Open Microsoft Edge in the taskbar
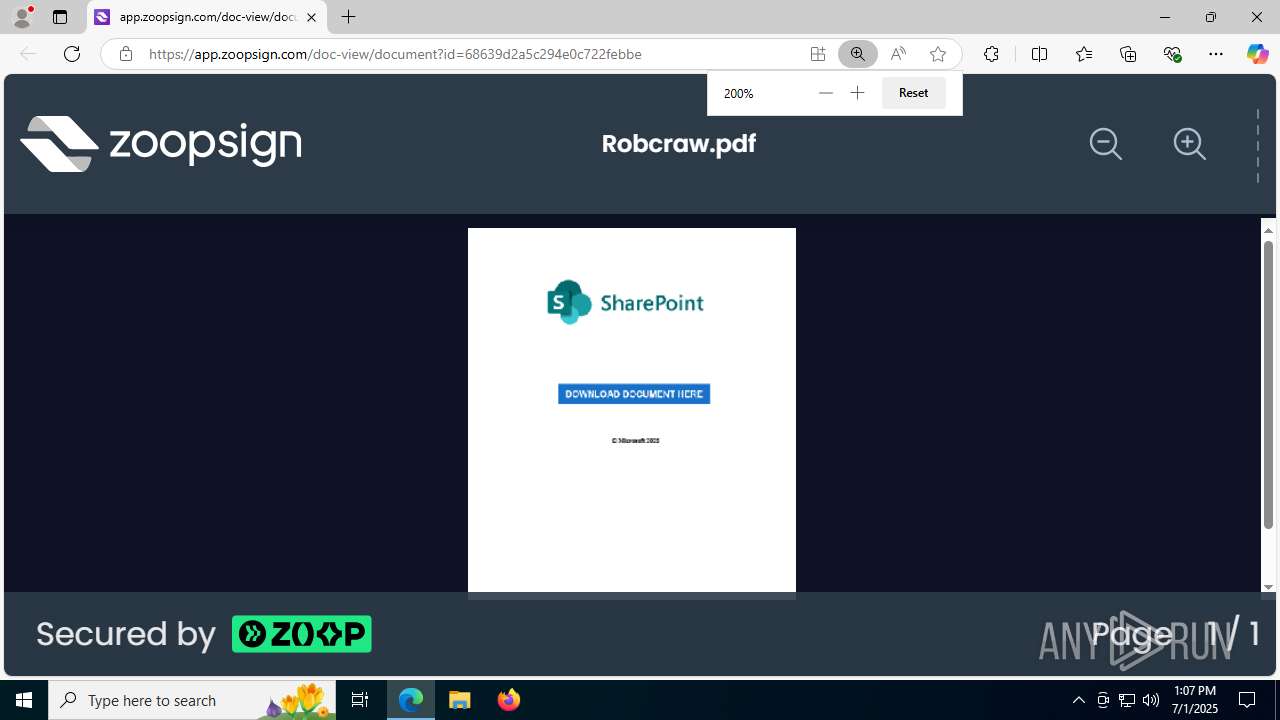 pyautogui.click(x=411, y=700)
